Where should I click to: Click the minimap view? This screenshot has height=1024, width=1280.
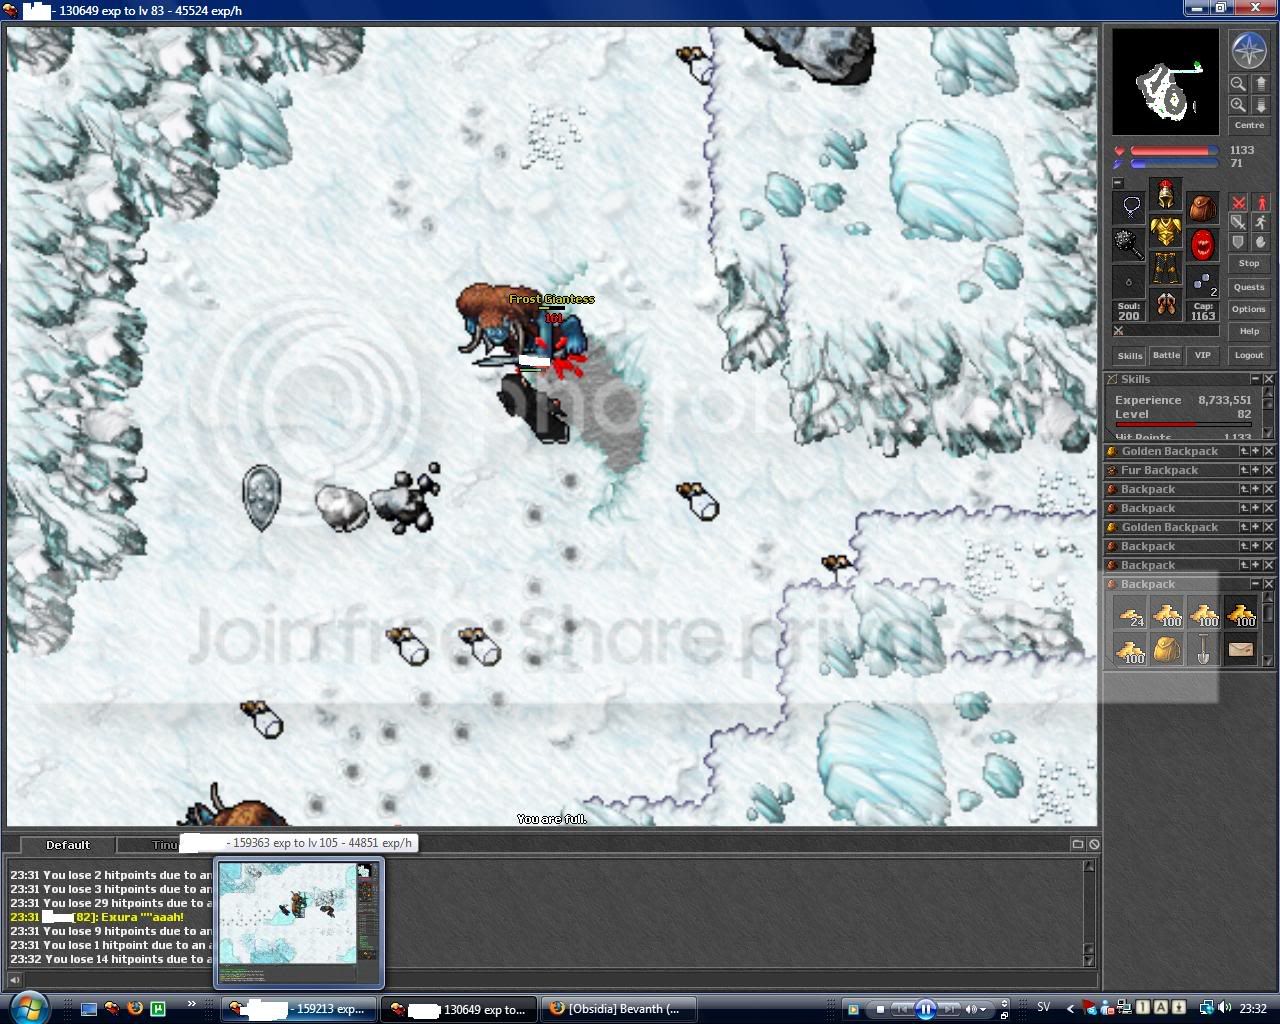click(x=1166, y=81)
